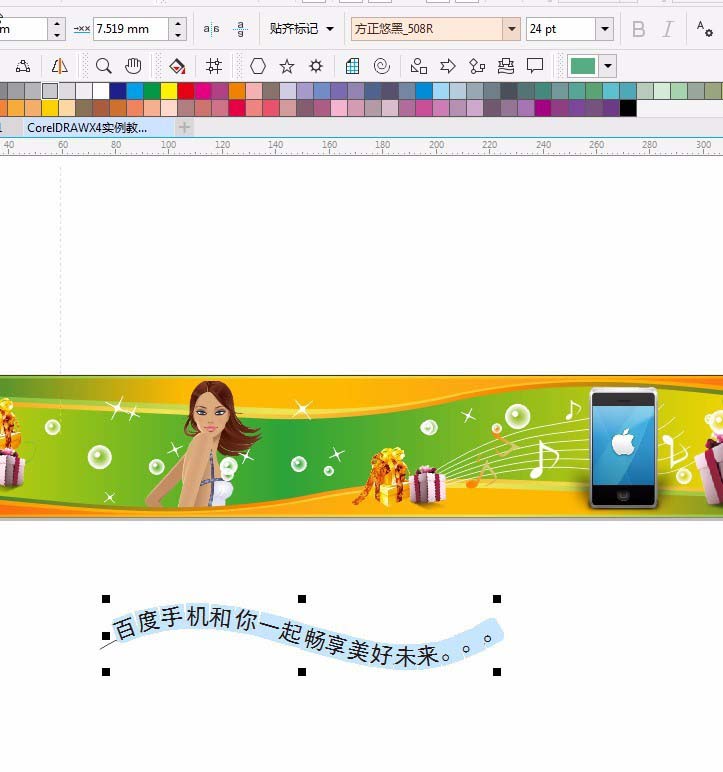This screenshot has width=723, height=772.
Task: Click the horizontal ruler at 200 mark
Action: point(436,146)
